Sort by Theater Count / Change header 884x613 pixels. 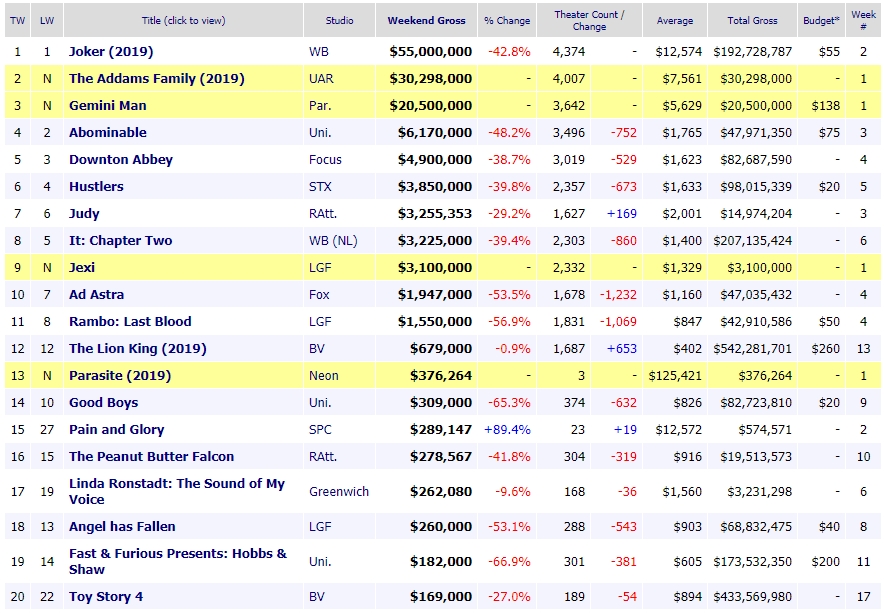coord(589,21)
